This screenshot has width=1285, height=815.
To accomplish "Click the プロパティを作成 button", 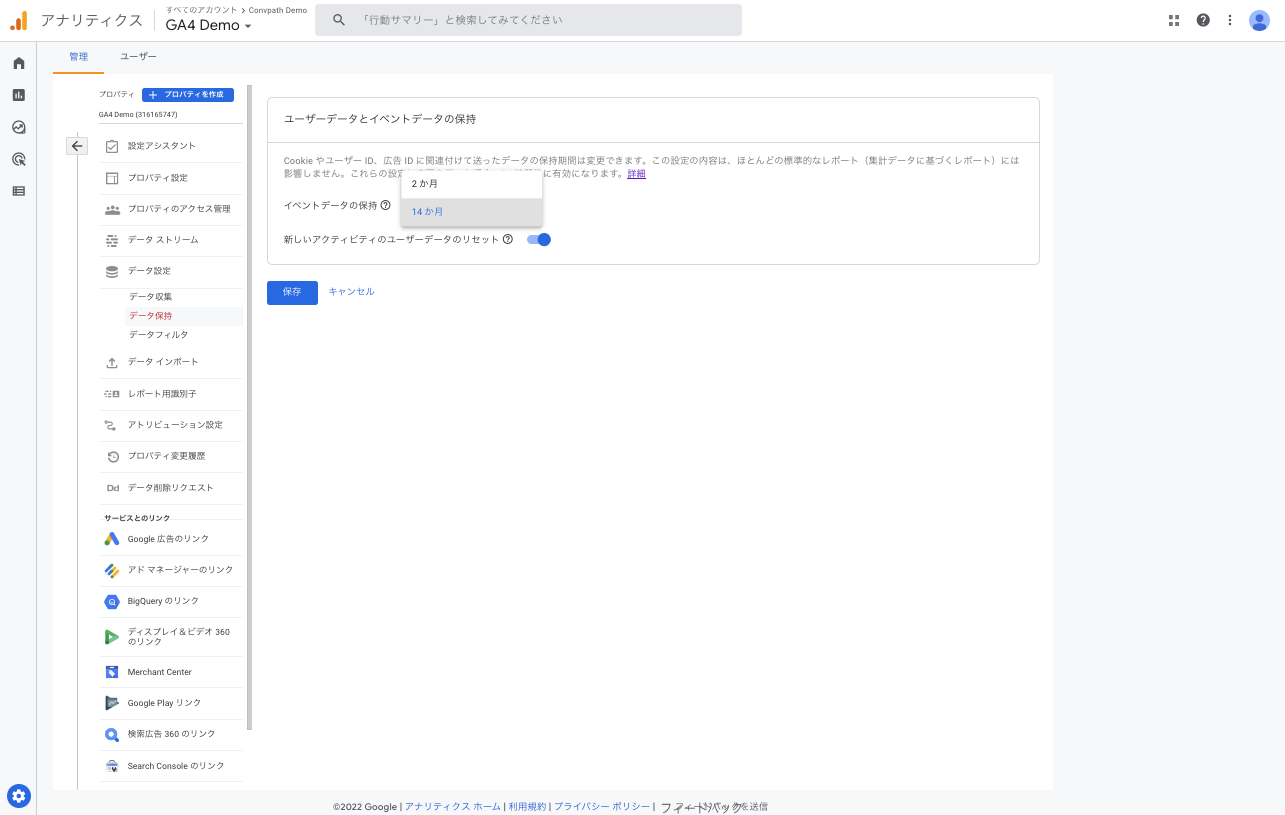I will (187, 94).
